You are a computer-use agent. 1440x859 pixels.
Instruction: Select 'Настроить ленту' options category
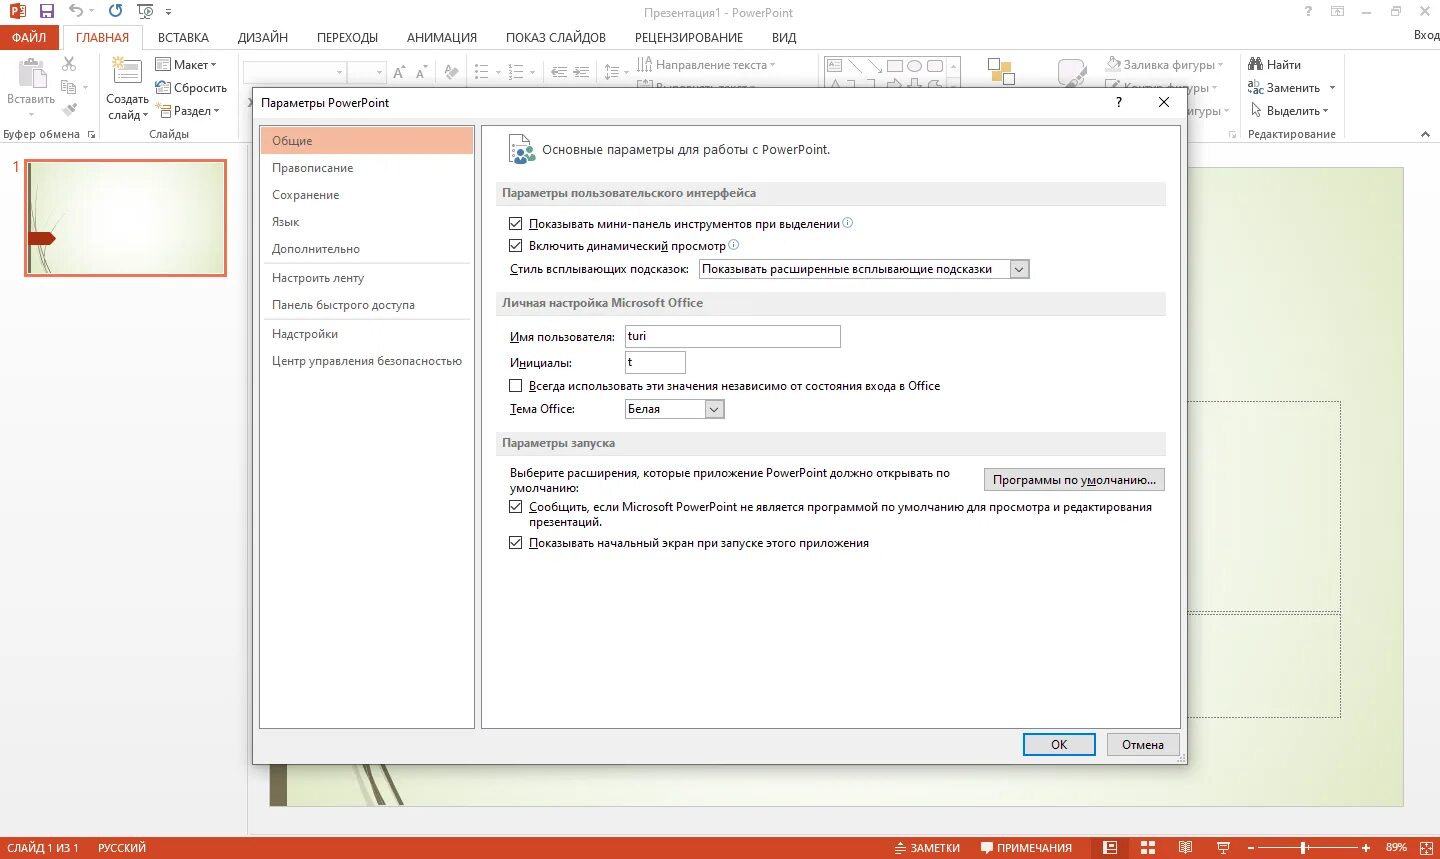click(366, 278)
